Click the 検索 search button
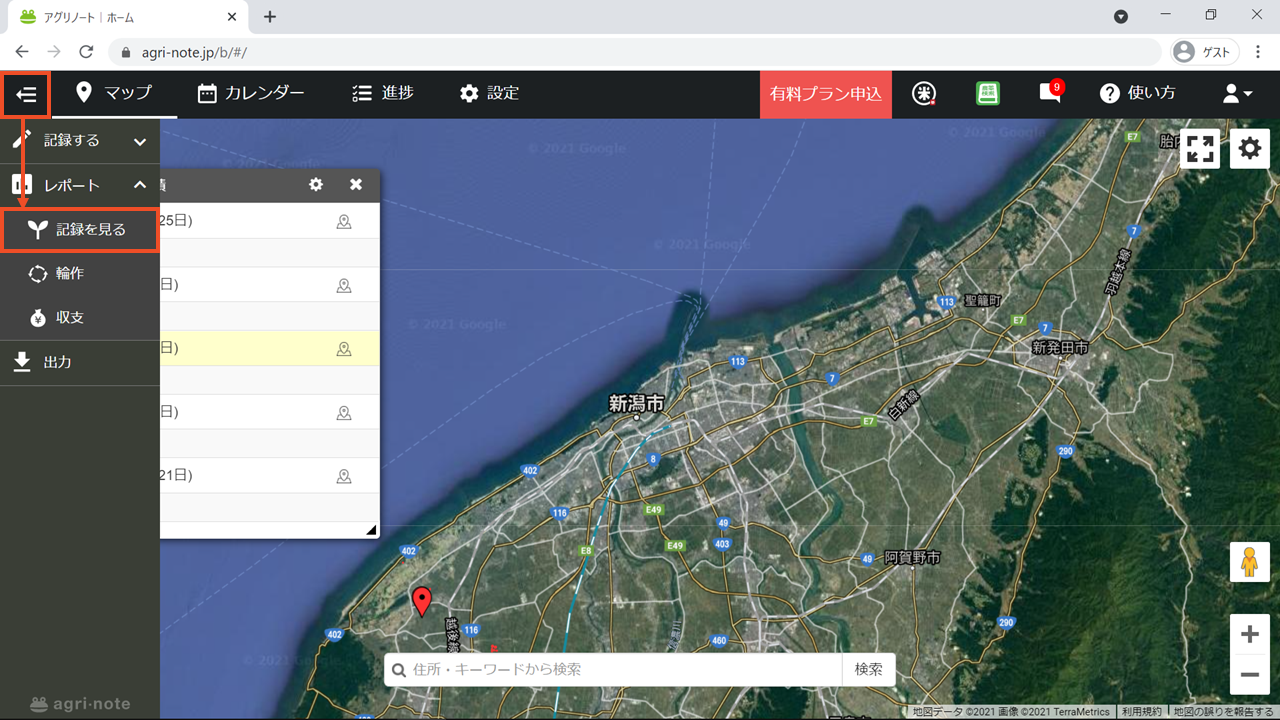Screen dimensions: 1280x720 (869, 670)
